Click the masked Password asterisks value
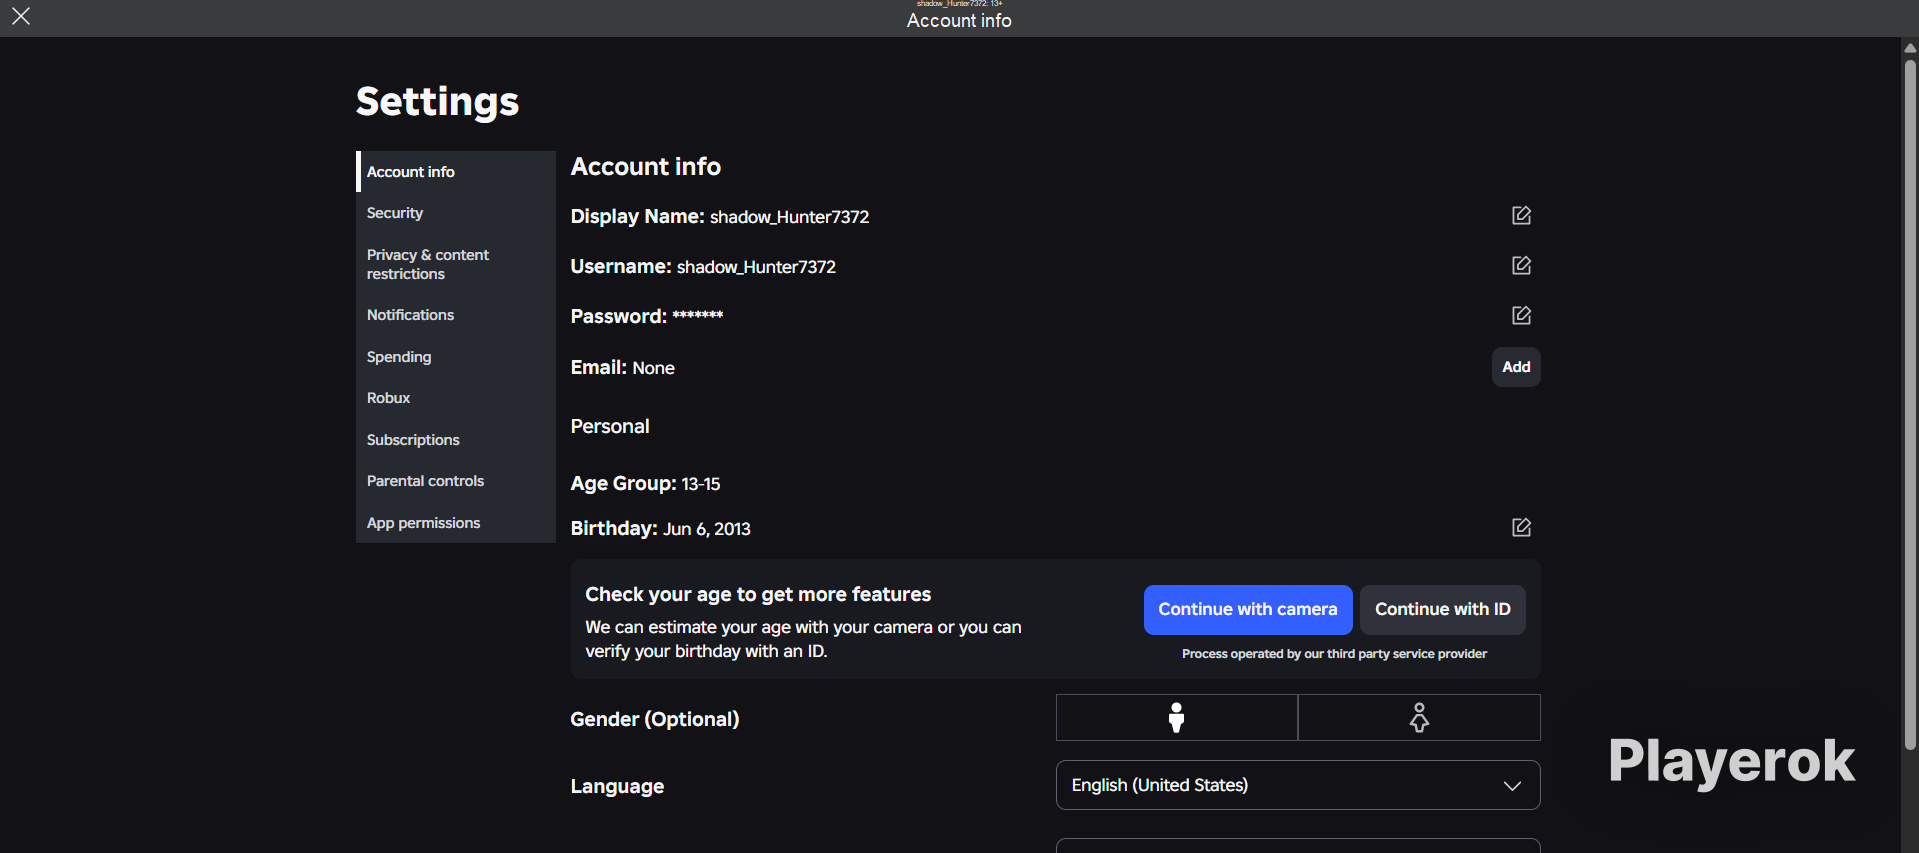Image resolution: width=1919 pixels, height=853 pixels. (697, 316)
